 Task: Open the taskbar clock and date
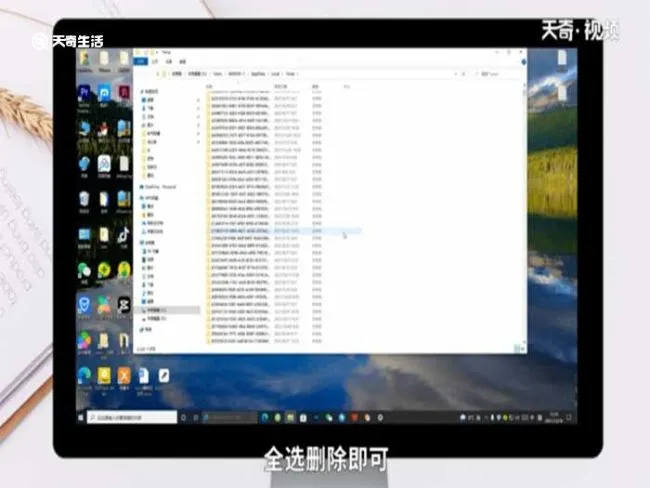click(x=555, y=417)
